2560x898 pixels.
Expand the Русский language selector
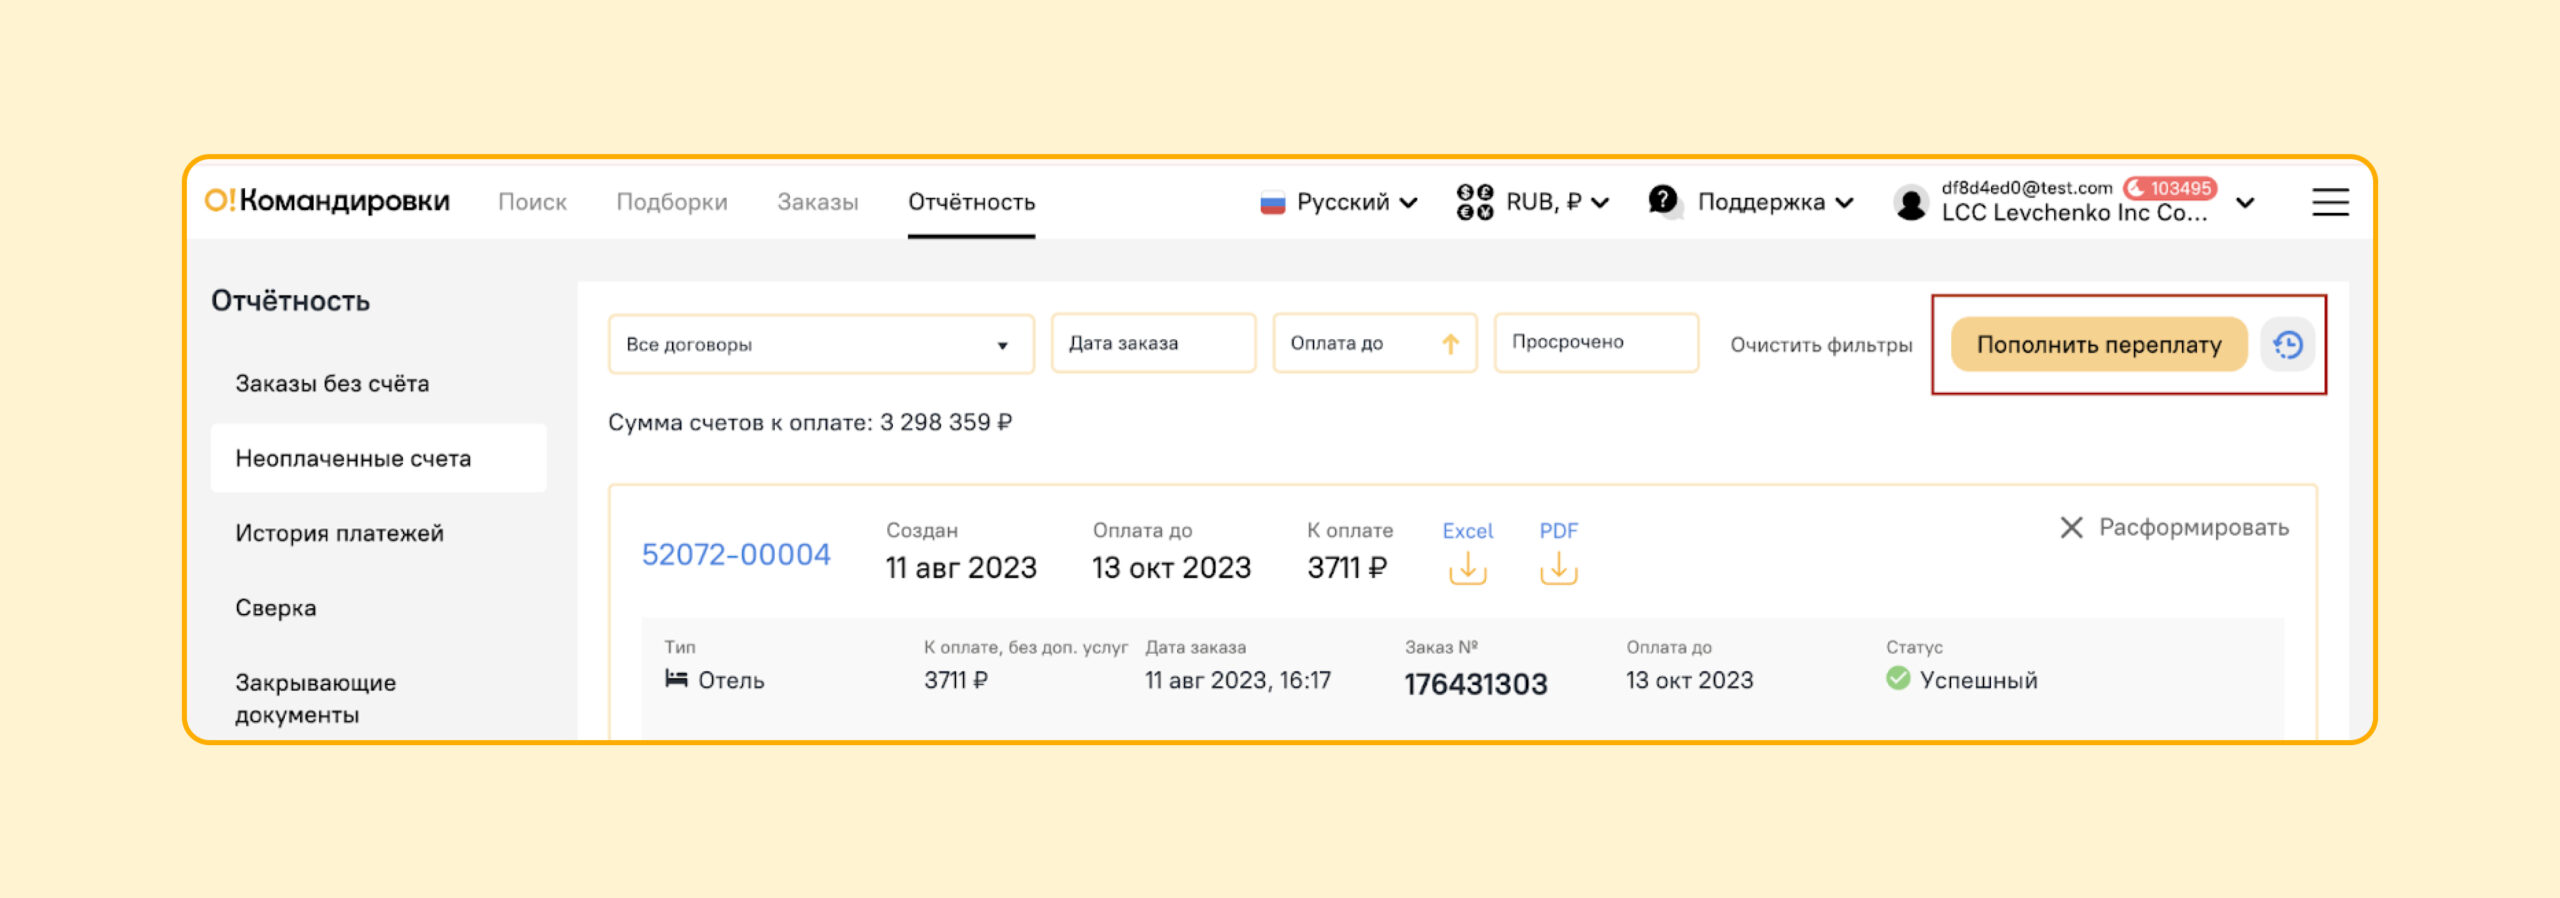(1340, 202)
